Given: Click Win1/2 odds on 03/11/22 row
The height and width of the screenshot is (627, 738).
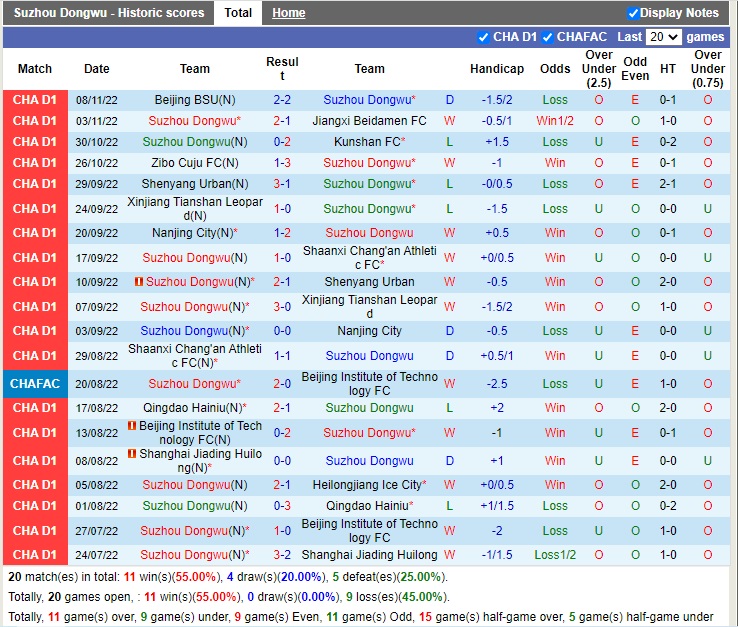Looking at the screenshot, I should click(555, 121).
